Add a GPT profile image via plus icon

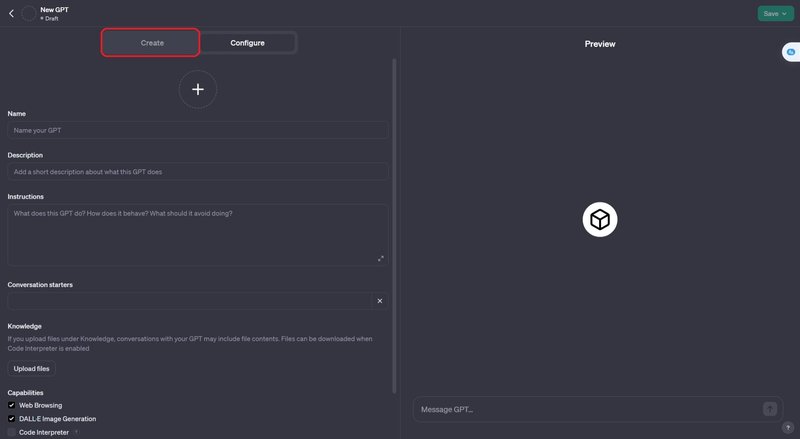[x=198, y=89]
